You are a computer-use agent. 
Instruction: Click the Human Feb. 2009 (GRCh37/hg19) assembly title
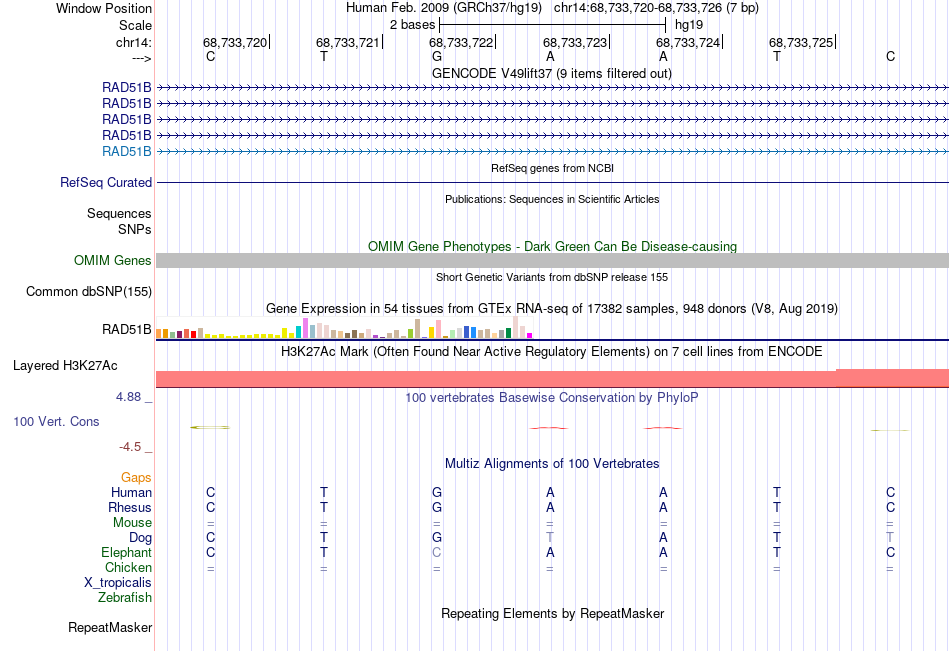pos(445,8)
